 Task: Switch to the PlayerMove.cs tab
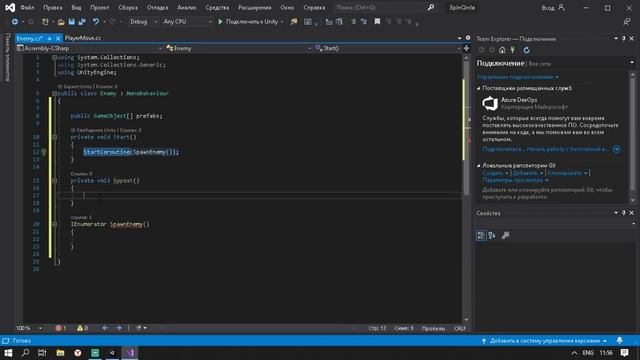point(83,38)
